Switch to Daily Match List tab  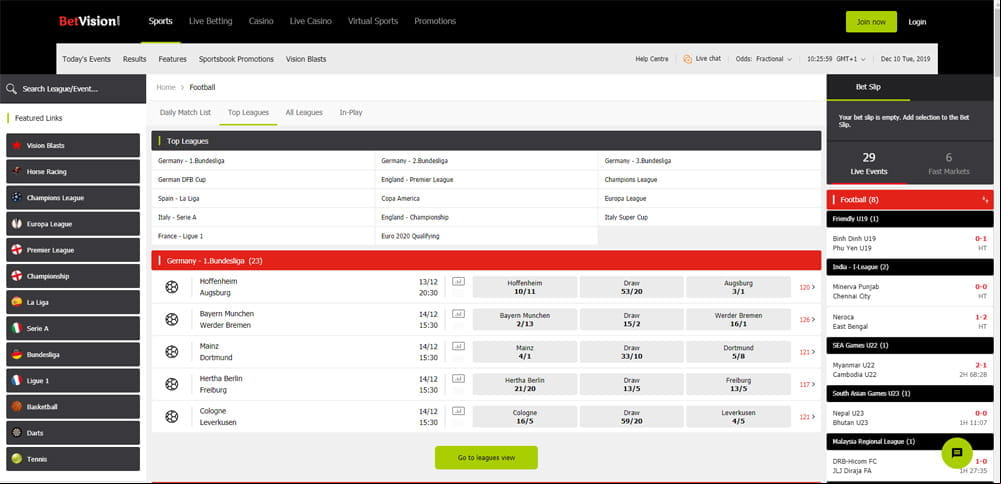(185, 112)
